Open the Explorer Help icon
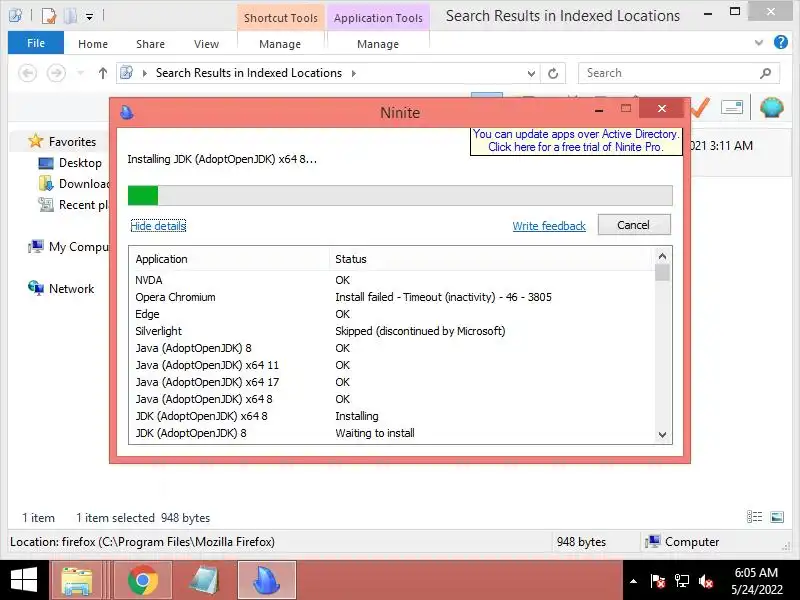Viewport: 800px width, 600px height. [x=781, y=42]
